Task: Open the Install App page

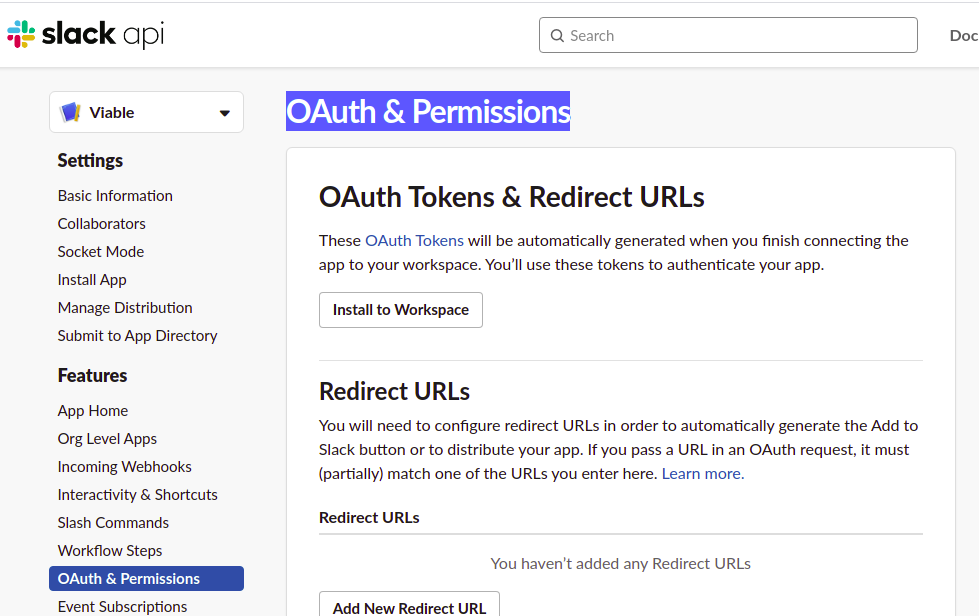Action: pos(91,279)
